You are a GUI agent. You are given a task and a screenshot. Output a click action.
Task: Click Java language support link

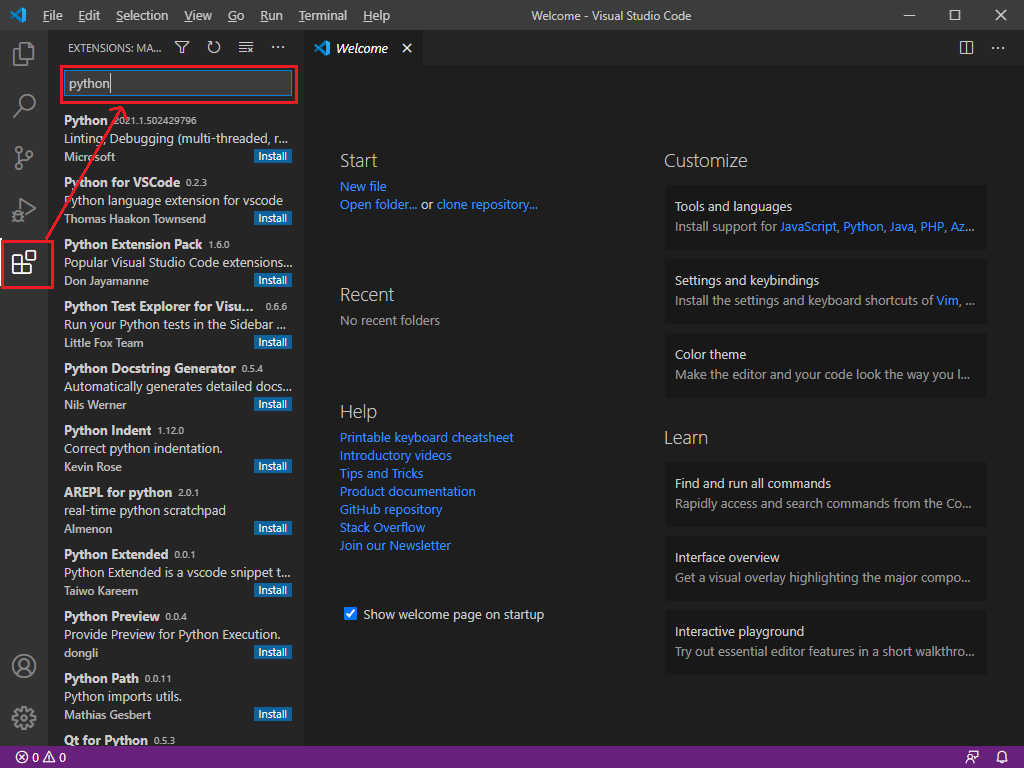click(901, 227)
